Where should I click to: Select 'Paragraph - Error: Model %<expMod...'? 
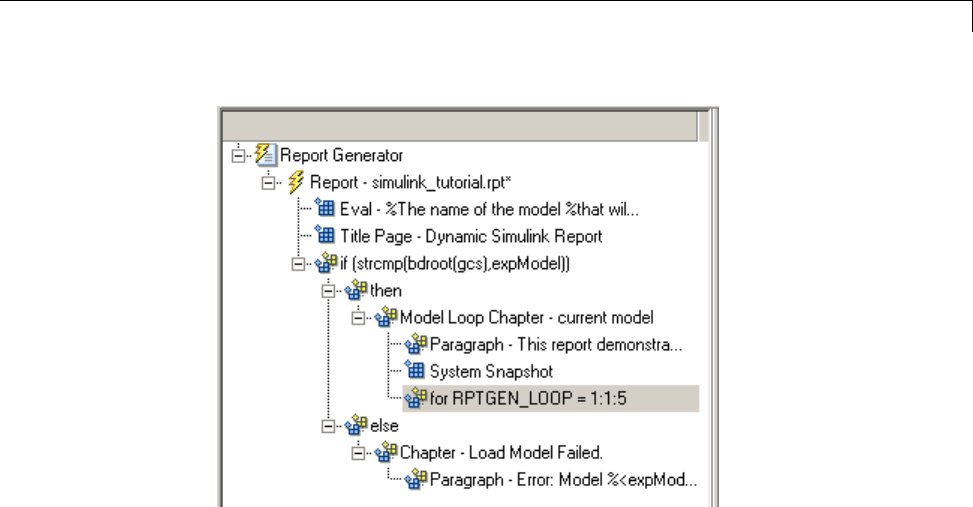(x=563, y=480)
